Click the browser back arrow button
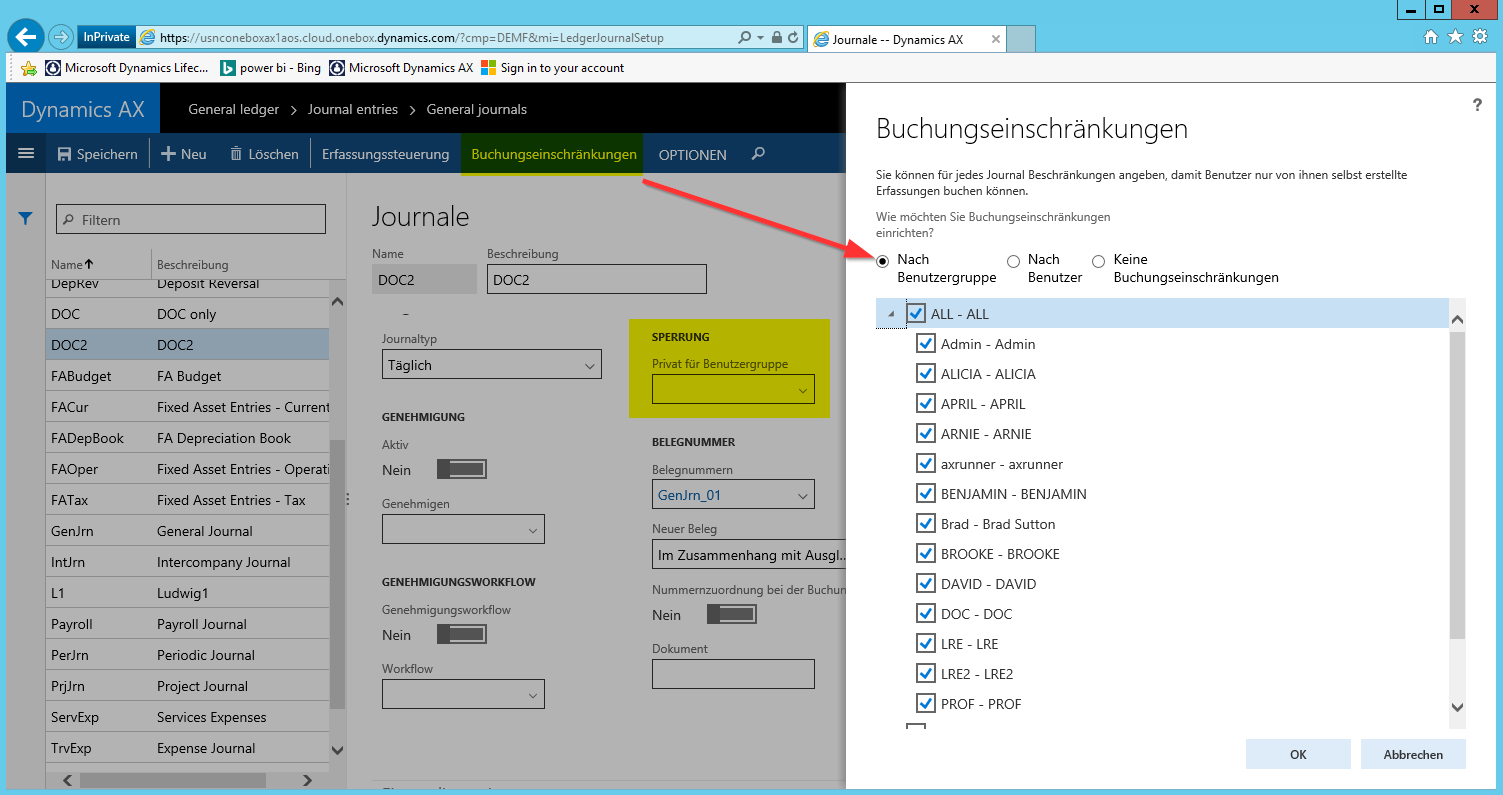The height and width of the screenshot is (795, 1503). (x=26, y=37)
